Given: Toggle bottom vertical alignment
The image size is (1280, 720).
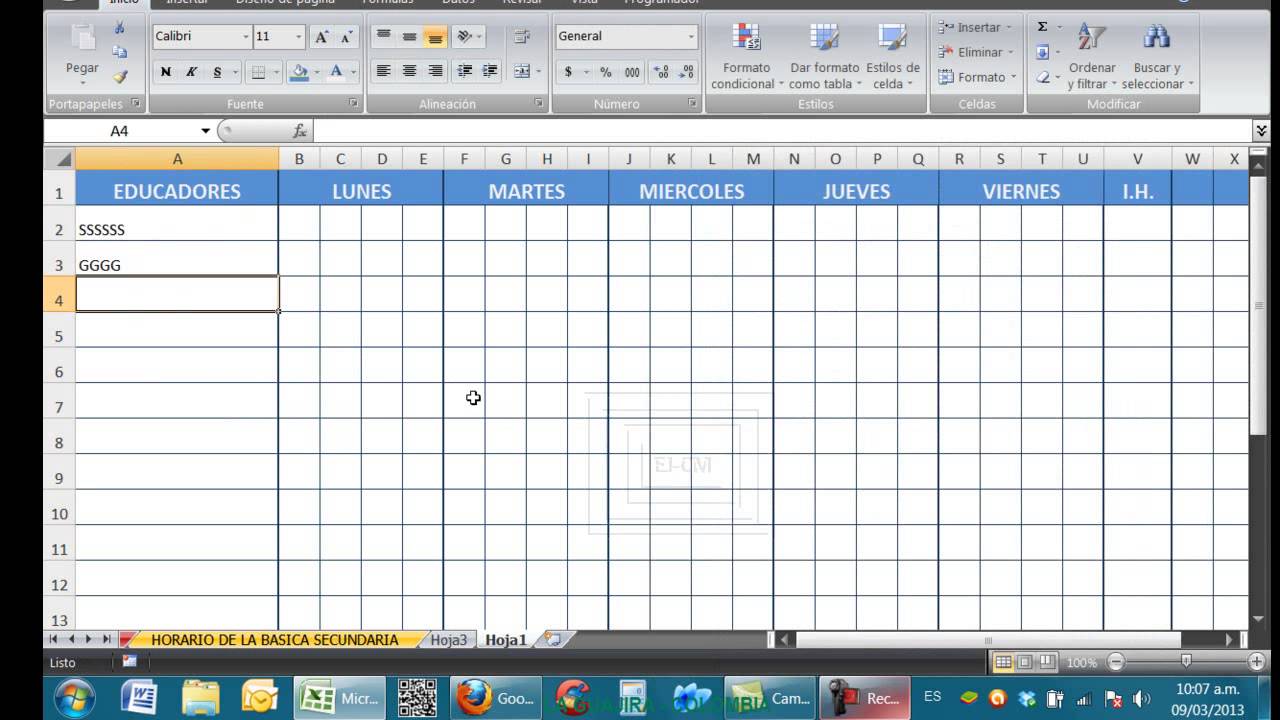Looking at the screenshot, I should (435, 37).
